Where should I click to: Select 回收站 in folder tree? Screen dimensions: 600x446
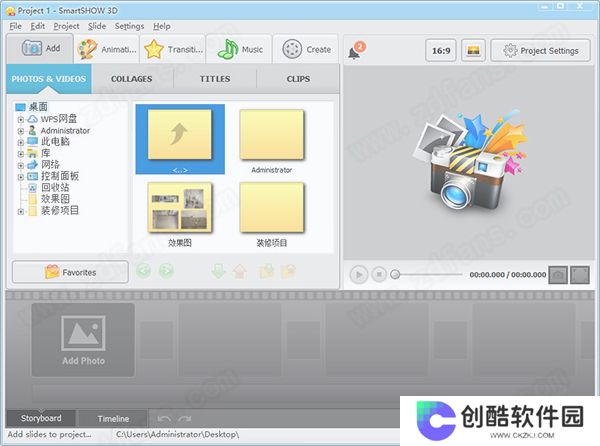pyautogui.click(x=55, y=187)
